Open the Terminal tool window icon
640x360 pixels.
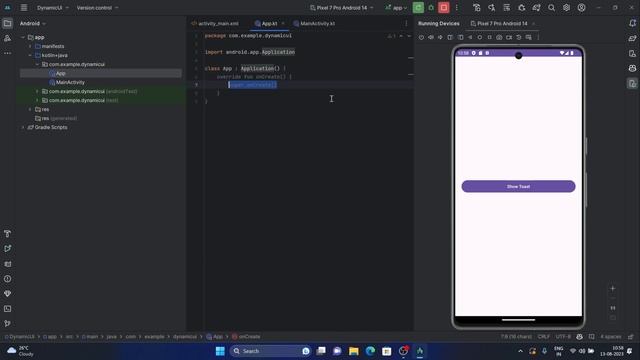(x=7, y=309)
